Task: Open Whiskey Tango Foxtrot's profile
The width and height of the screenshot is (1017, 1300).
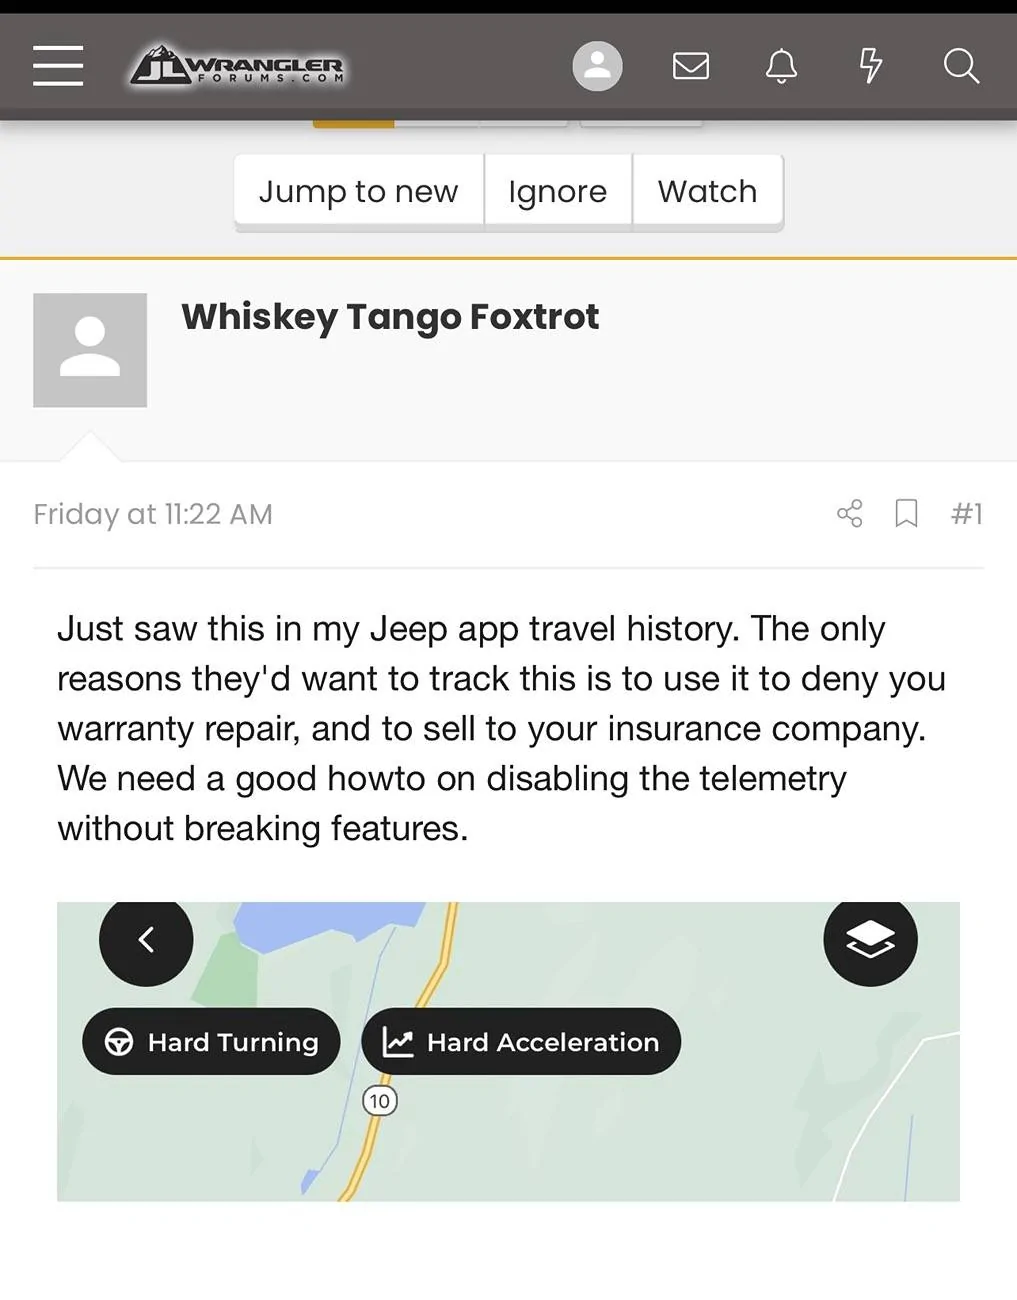Action: tap(390, 317)
